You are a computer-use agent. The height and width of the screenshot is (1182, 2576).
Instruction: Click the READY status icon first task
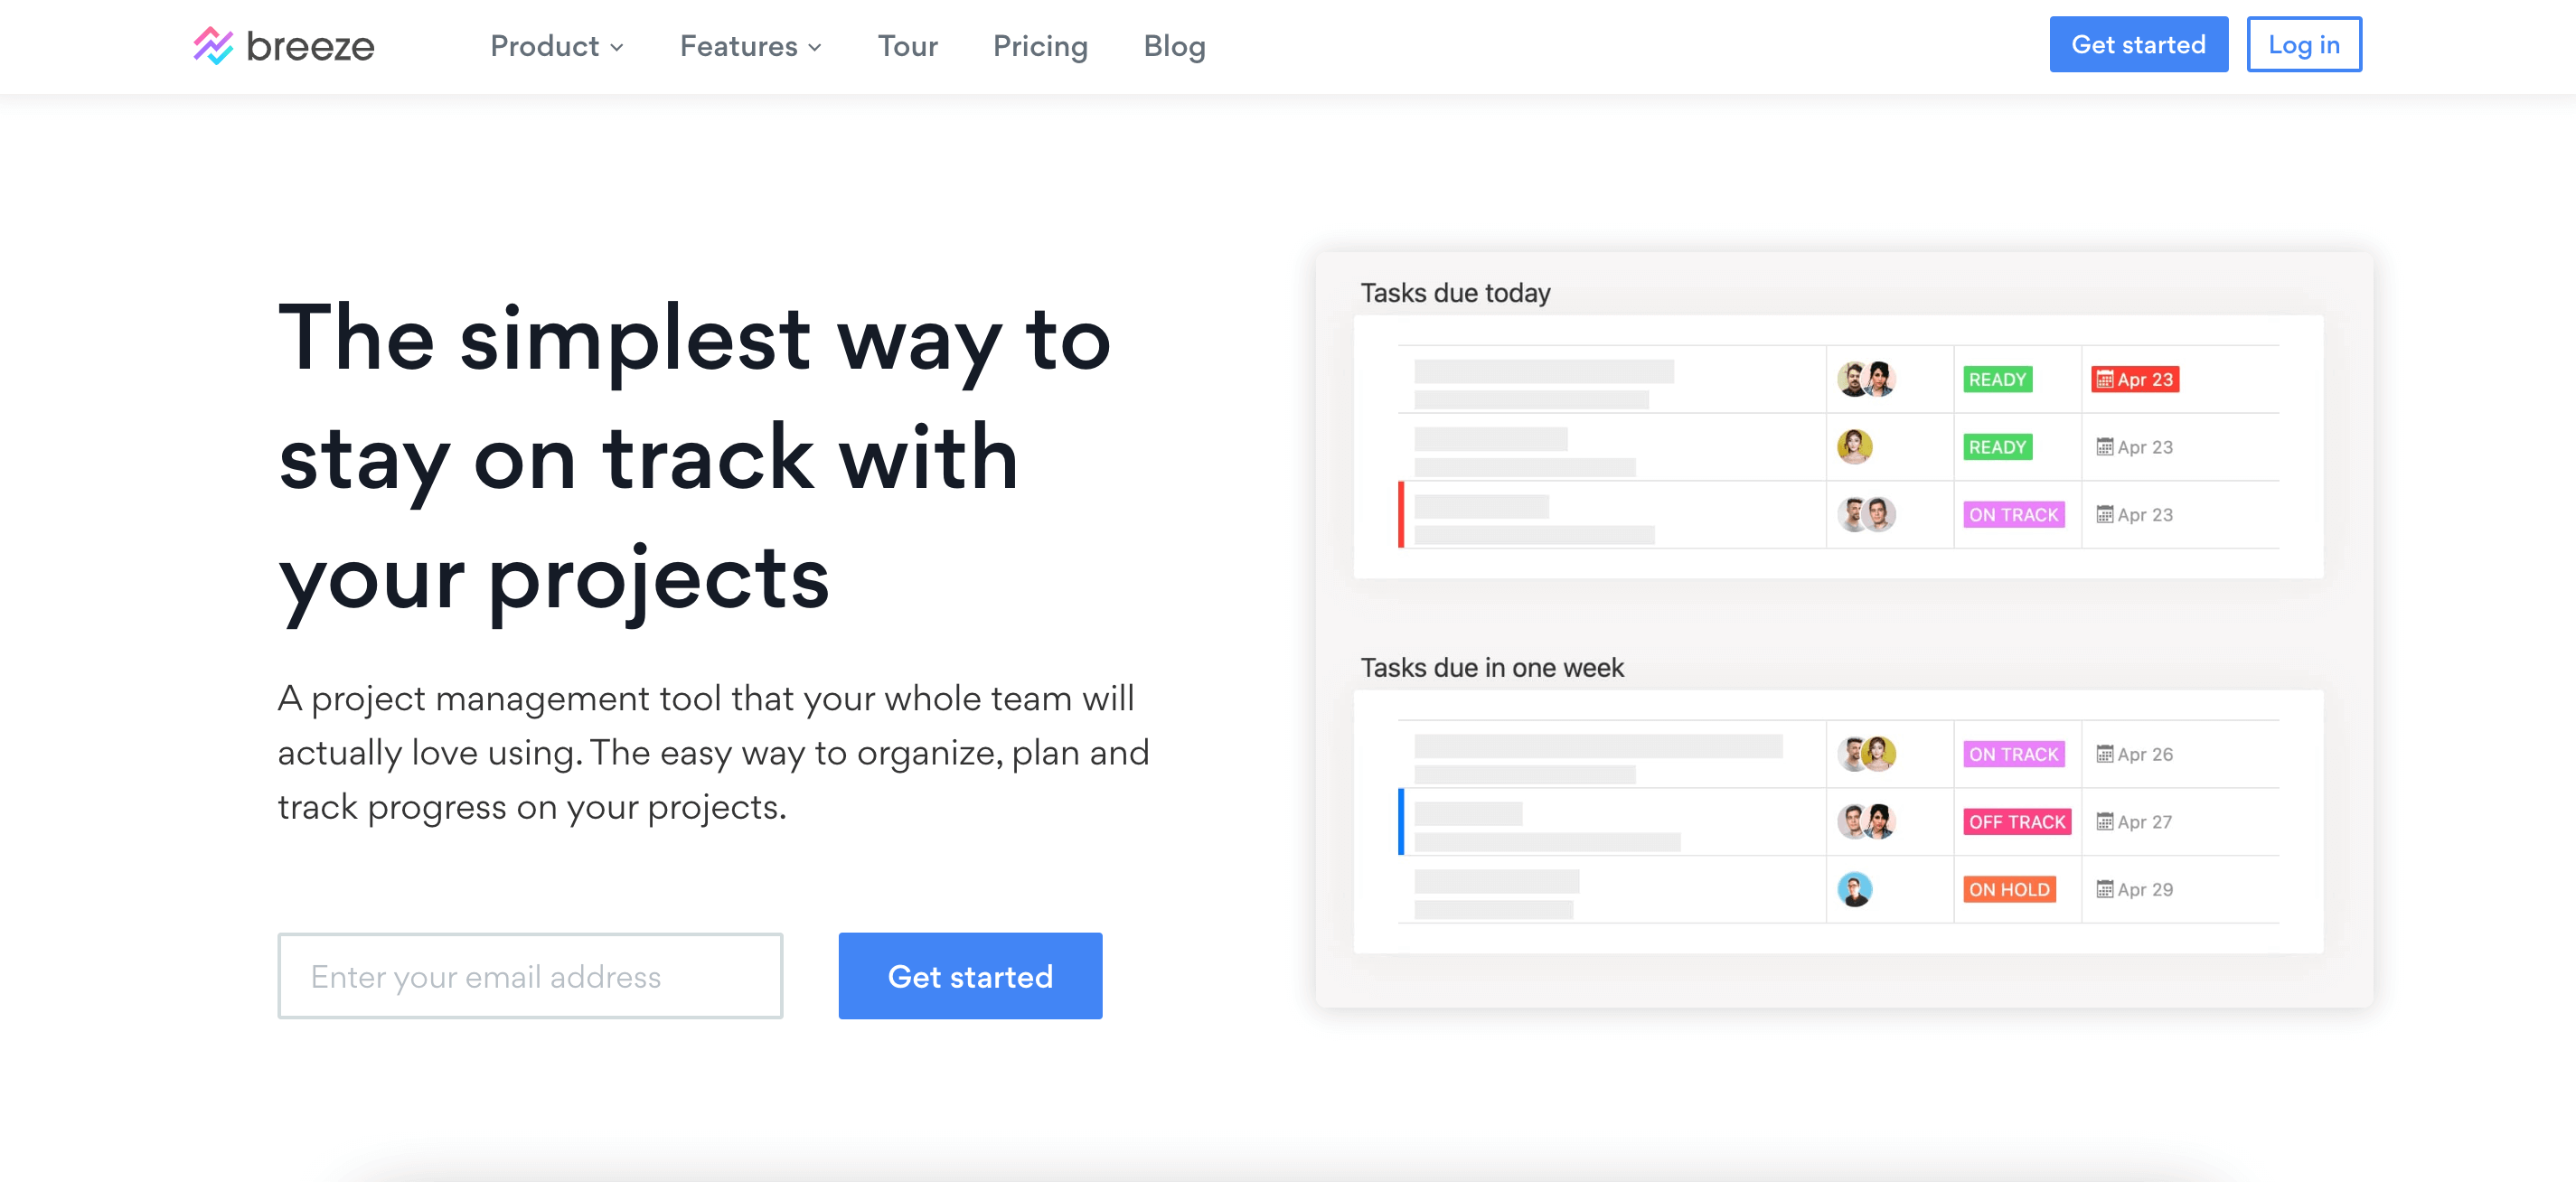[1999, 380]
